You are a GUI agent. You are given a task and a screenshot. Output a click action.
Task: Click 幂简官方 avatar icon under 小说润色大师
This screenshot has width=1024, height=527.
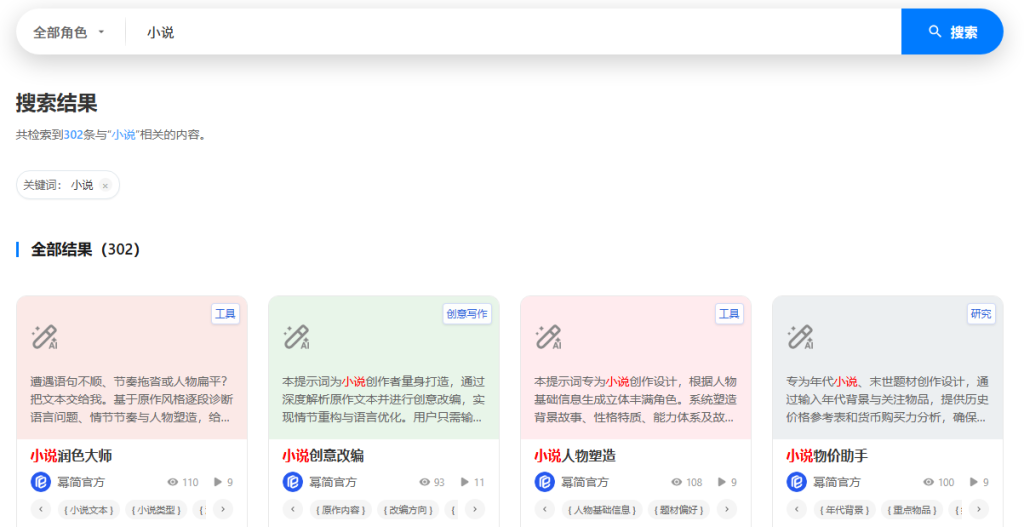click(41, 482)
